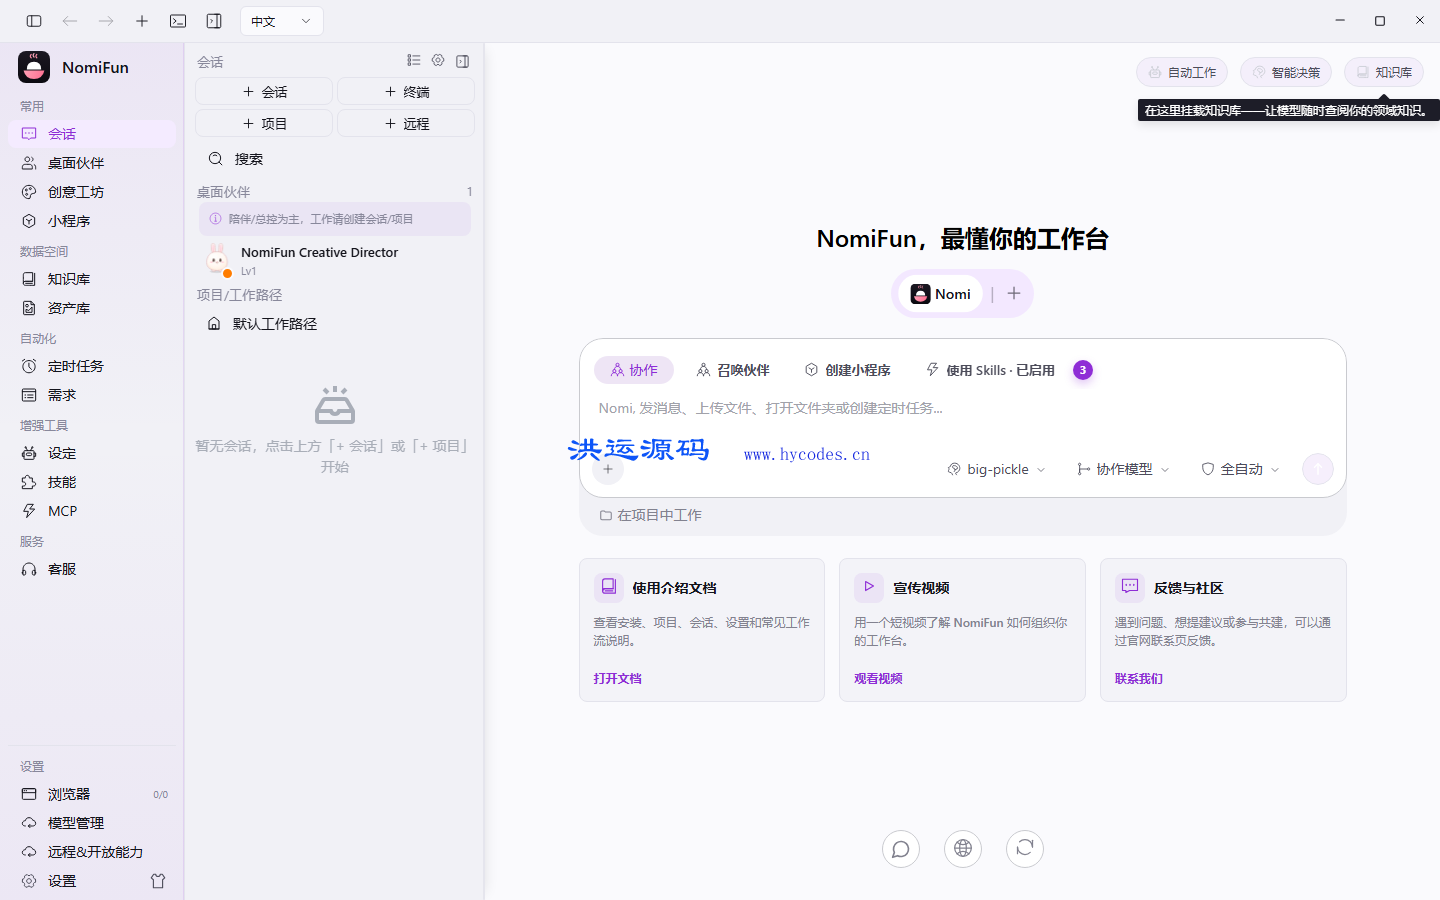Image resolution: width=1440 pixels, height=900 pixels.
Task: Toggle 智能决策 at the top right
Action: point(1286,72)
